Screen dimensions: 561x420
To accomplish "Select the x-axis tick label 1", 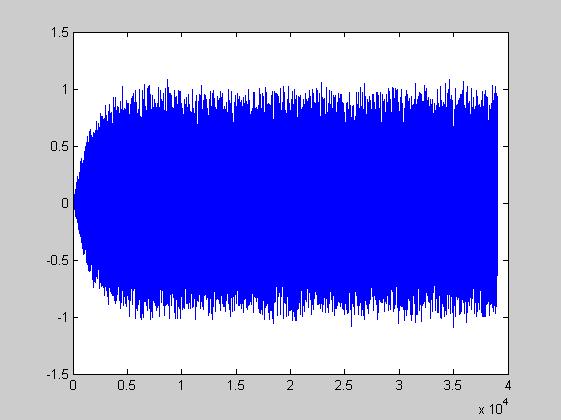I will pos(181,385).
